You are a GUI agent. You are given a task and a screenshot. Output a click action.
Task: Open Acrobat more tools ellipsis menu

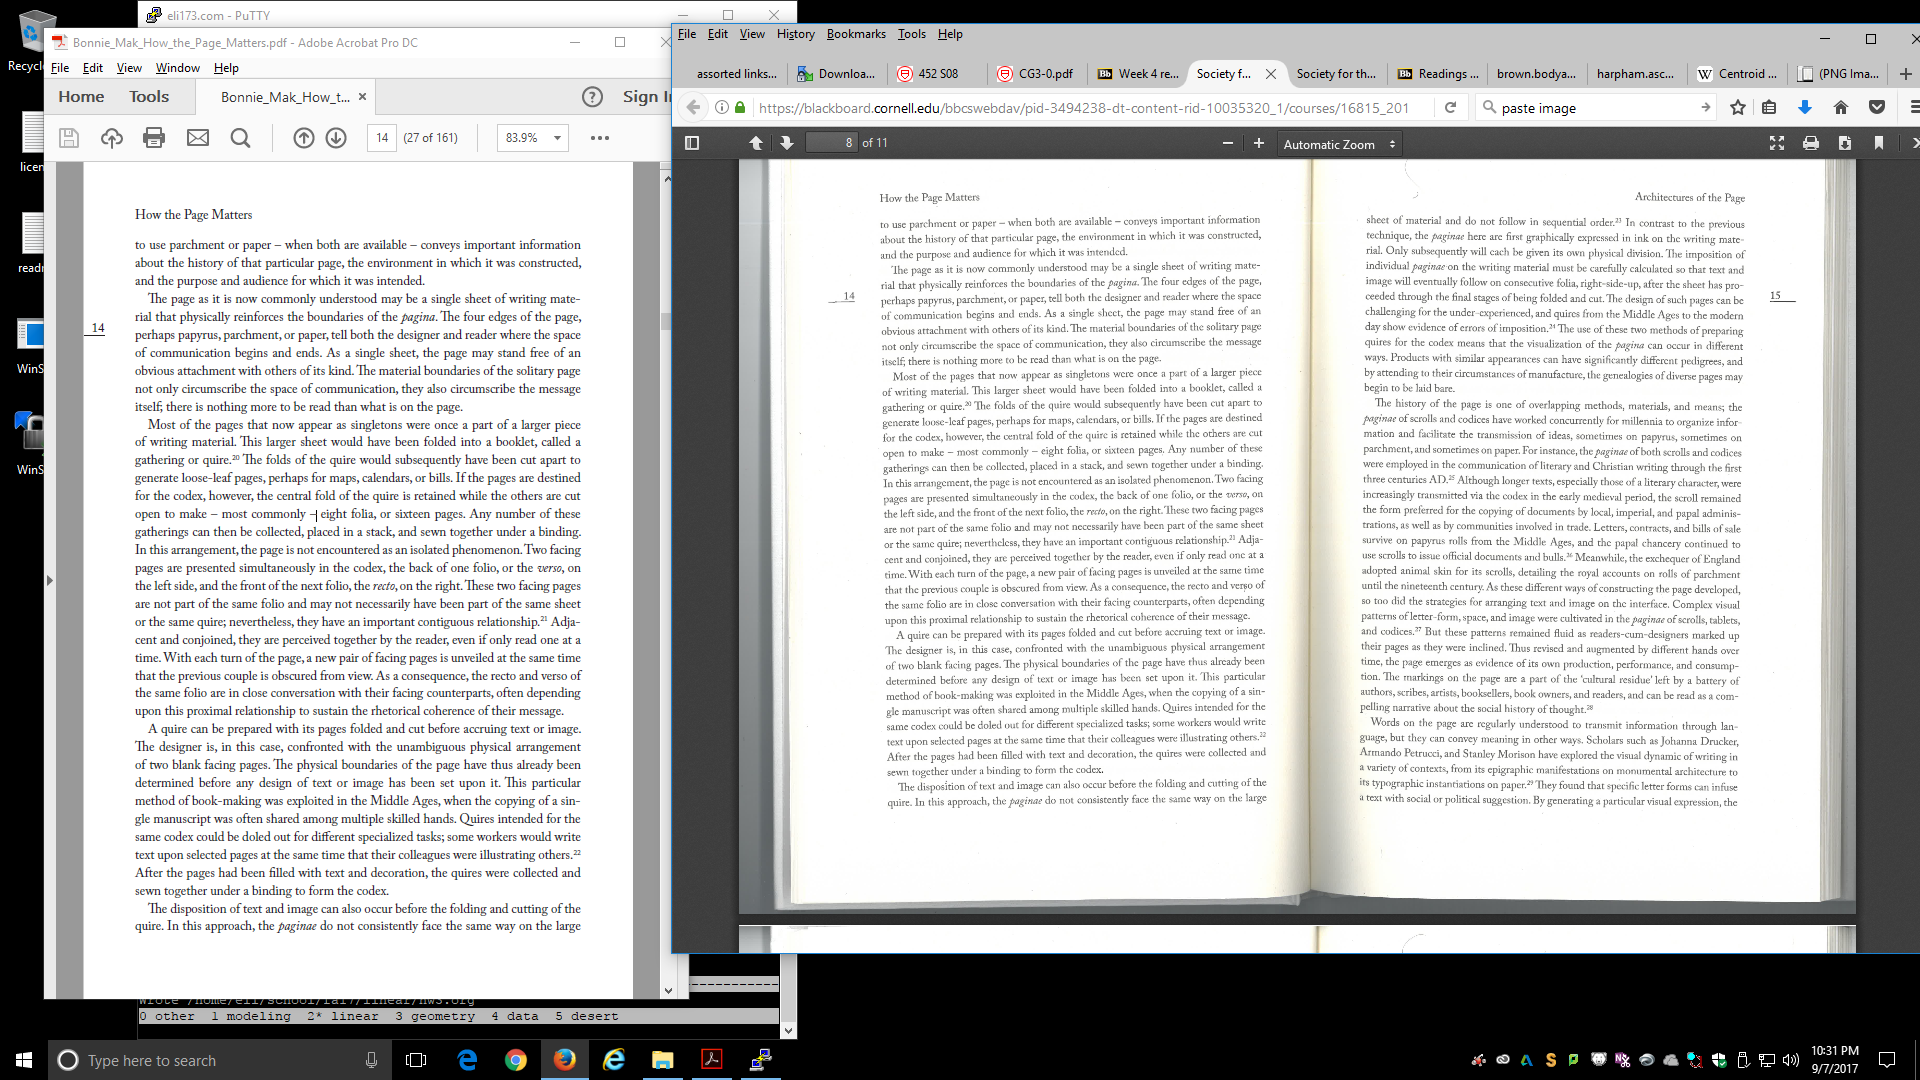[x=600, y=138]
